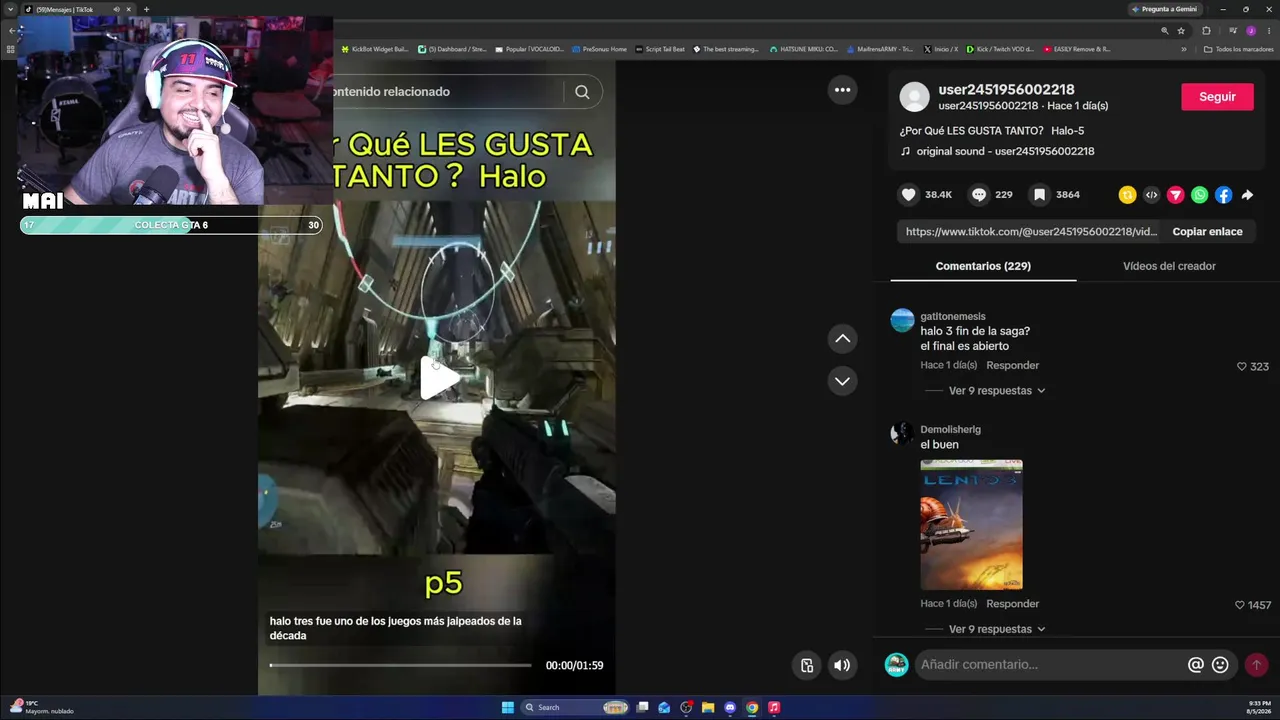This screenshot has height=720, width=1280.
Task: Send to friends with the red icon
Action: click(1176, 195)
